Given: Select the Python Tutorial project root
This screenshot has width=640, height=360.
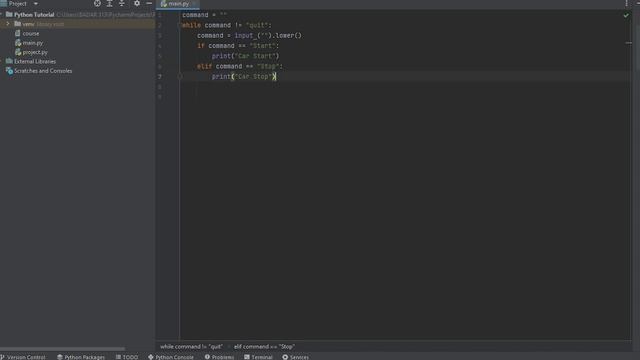Looking at the screenshot, I should [x=34, y=15].
